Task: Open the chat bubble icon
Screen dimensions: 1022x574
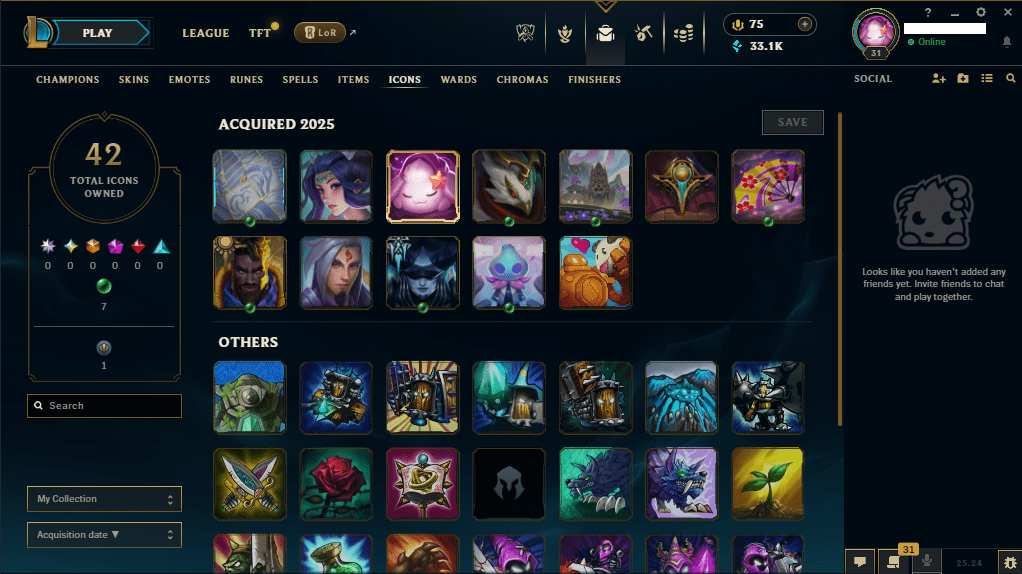Action: 860,562
